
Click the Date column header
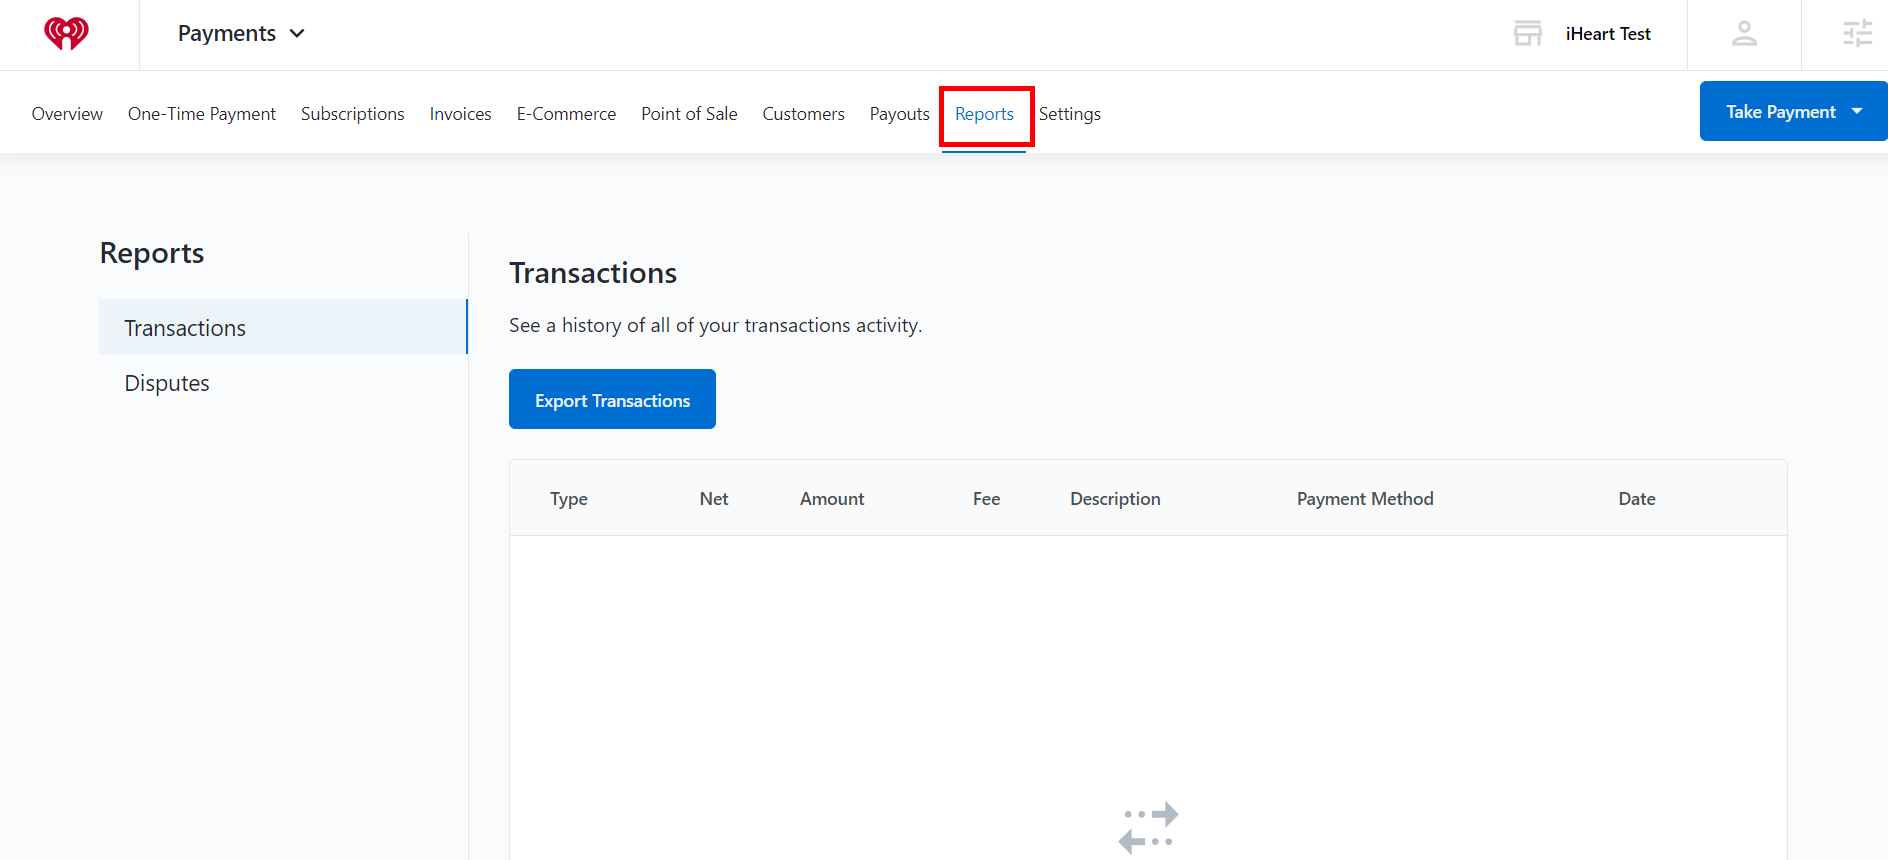(1637, 498)
